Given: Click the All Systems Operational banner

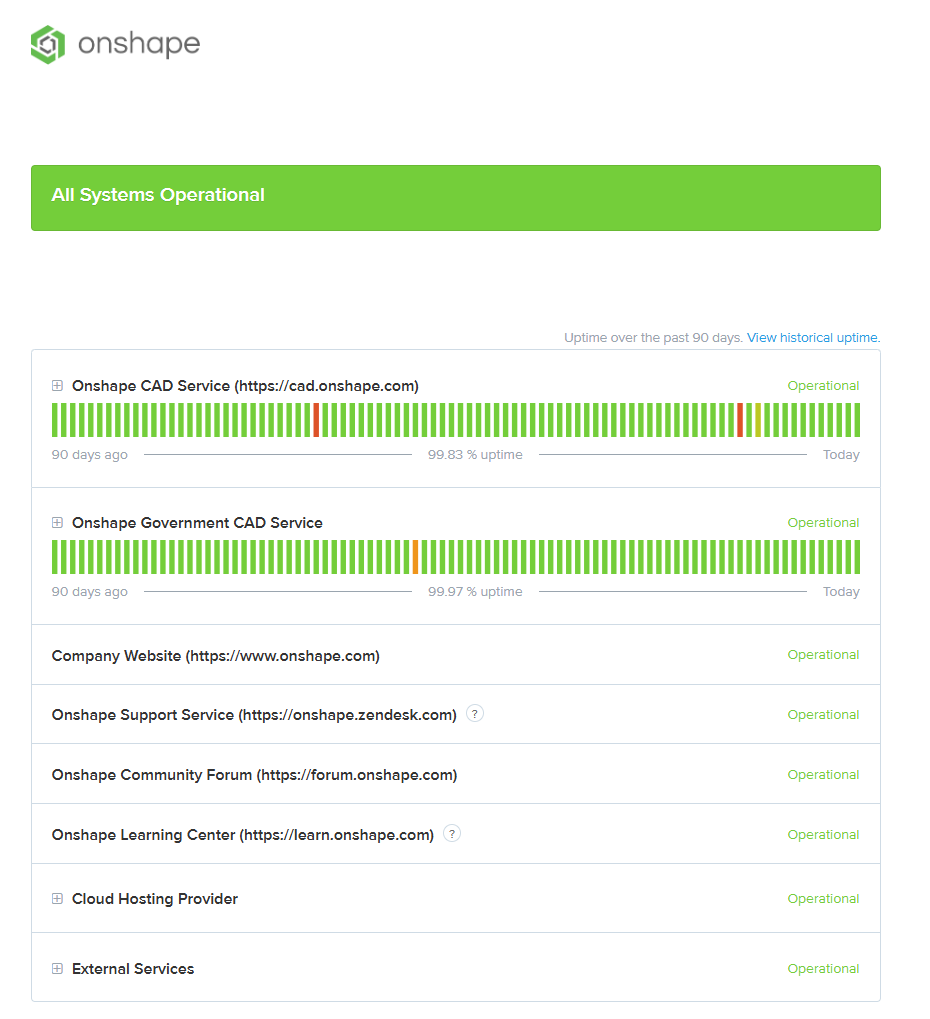Looking at the screenshot, I should 456,198.
